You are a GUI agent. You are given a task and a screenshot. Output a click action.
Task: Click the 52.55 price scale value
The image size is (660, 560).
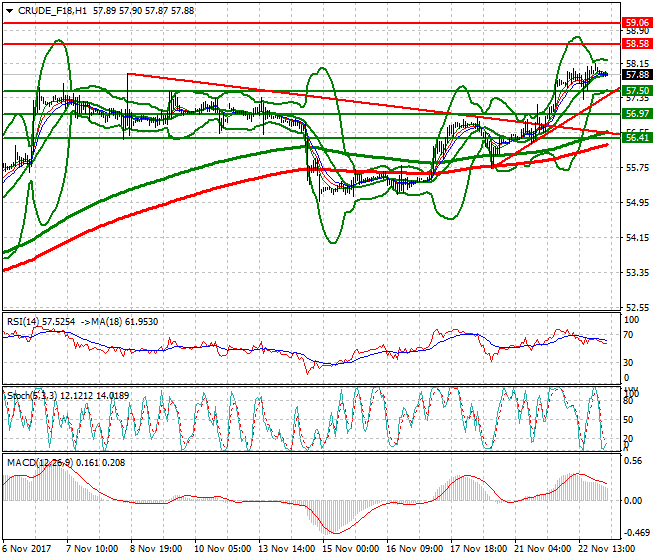point(637,307)
